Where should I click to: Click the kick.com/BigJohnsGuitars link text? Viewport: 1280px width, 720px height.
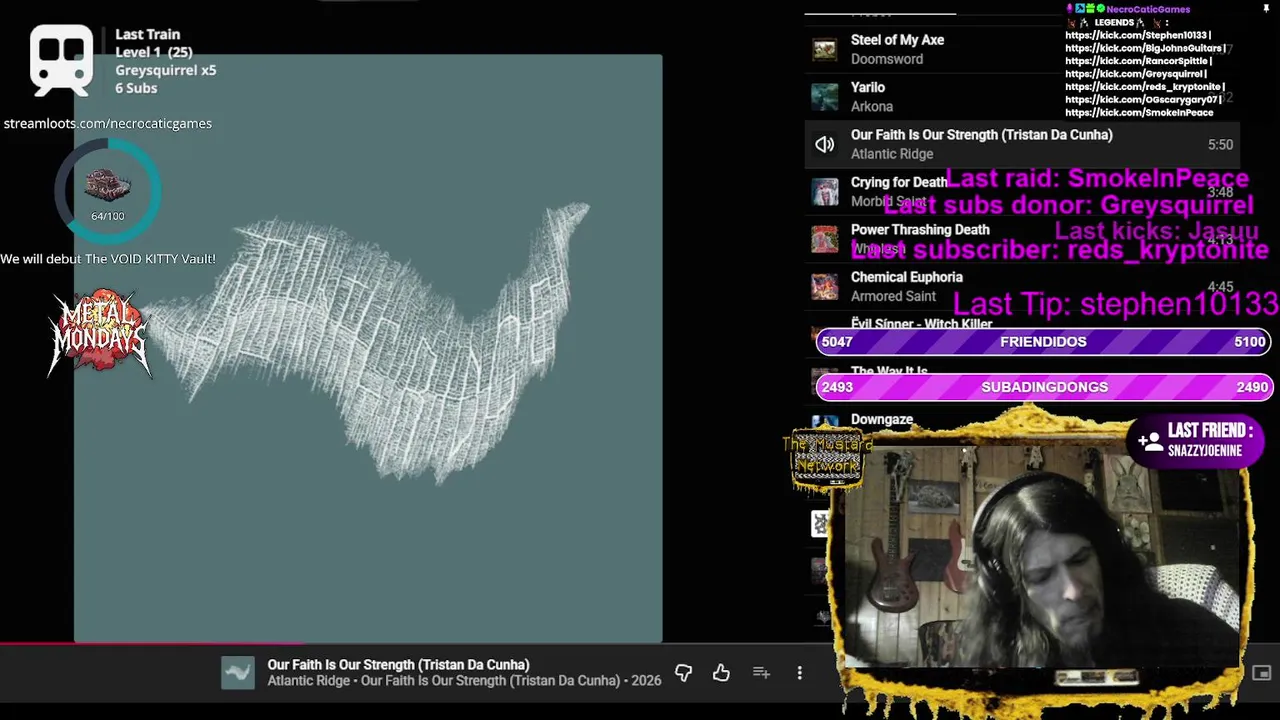(x=1145, y=48)
